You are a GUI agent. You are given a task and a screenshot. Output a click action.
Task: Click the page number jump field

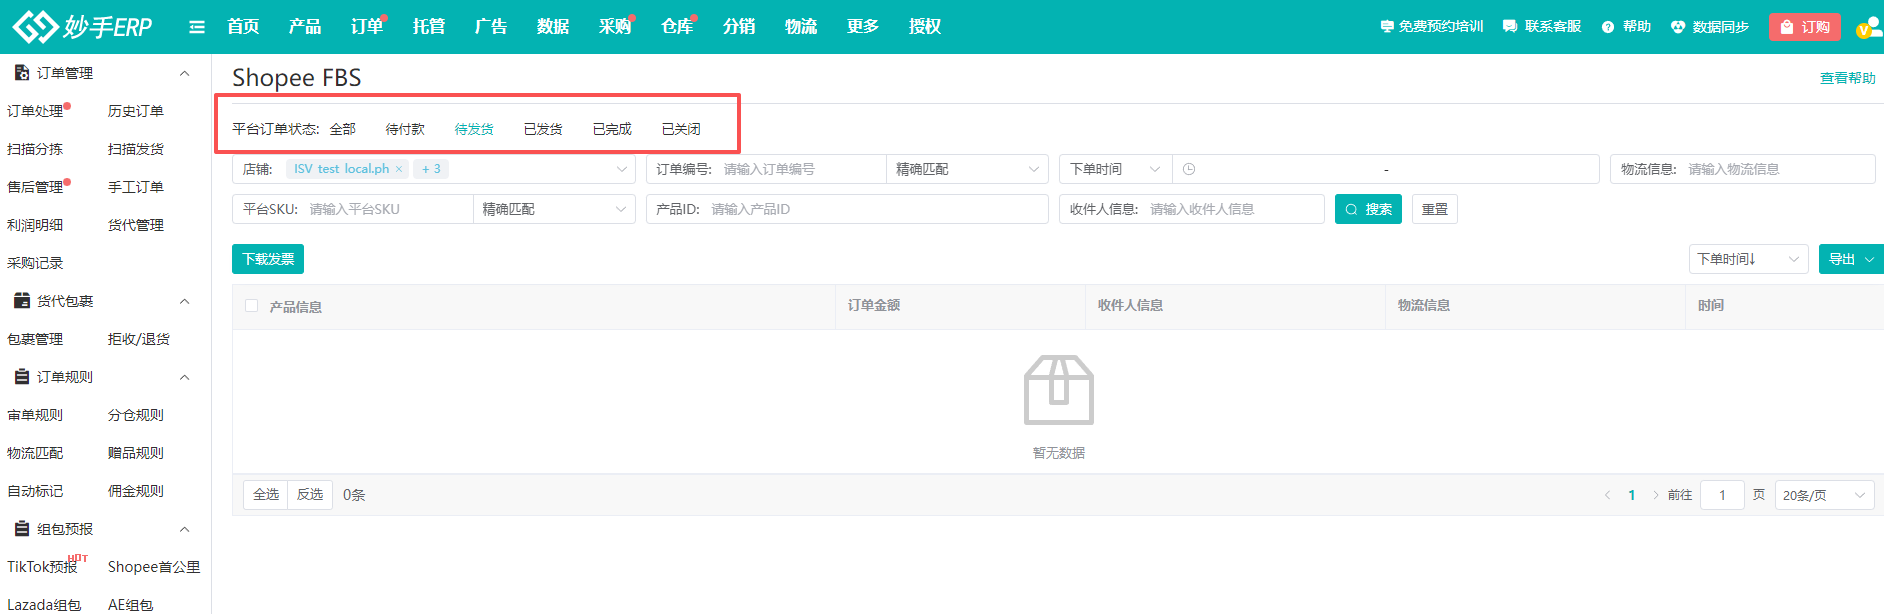(x=1722, y=495)
